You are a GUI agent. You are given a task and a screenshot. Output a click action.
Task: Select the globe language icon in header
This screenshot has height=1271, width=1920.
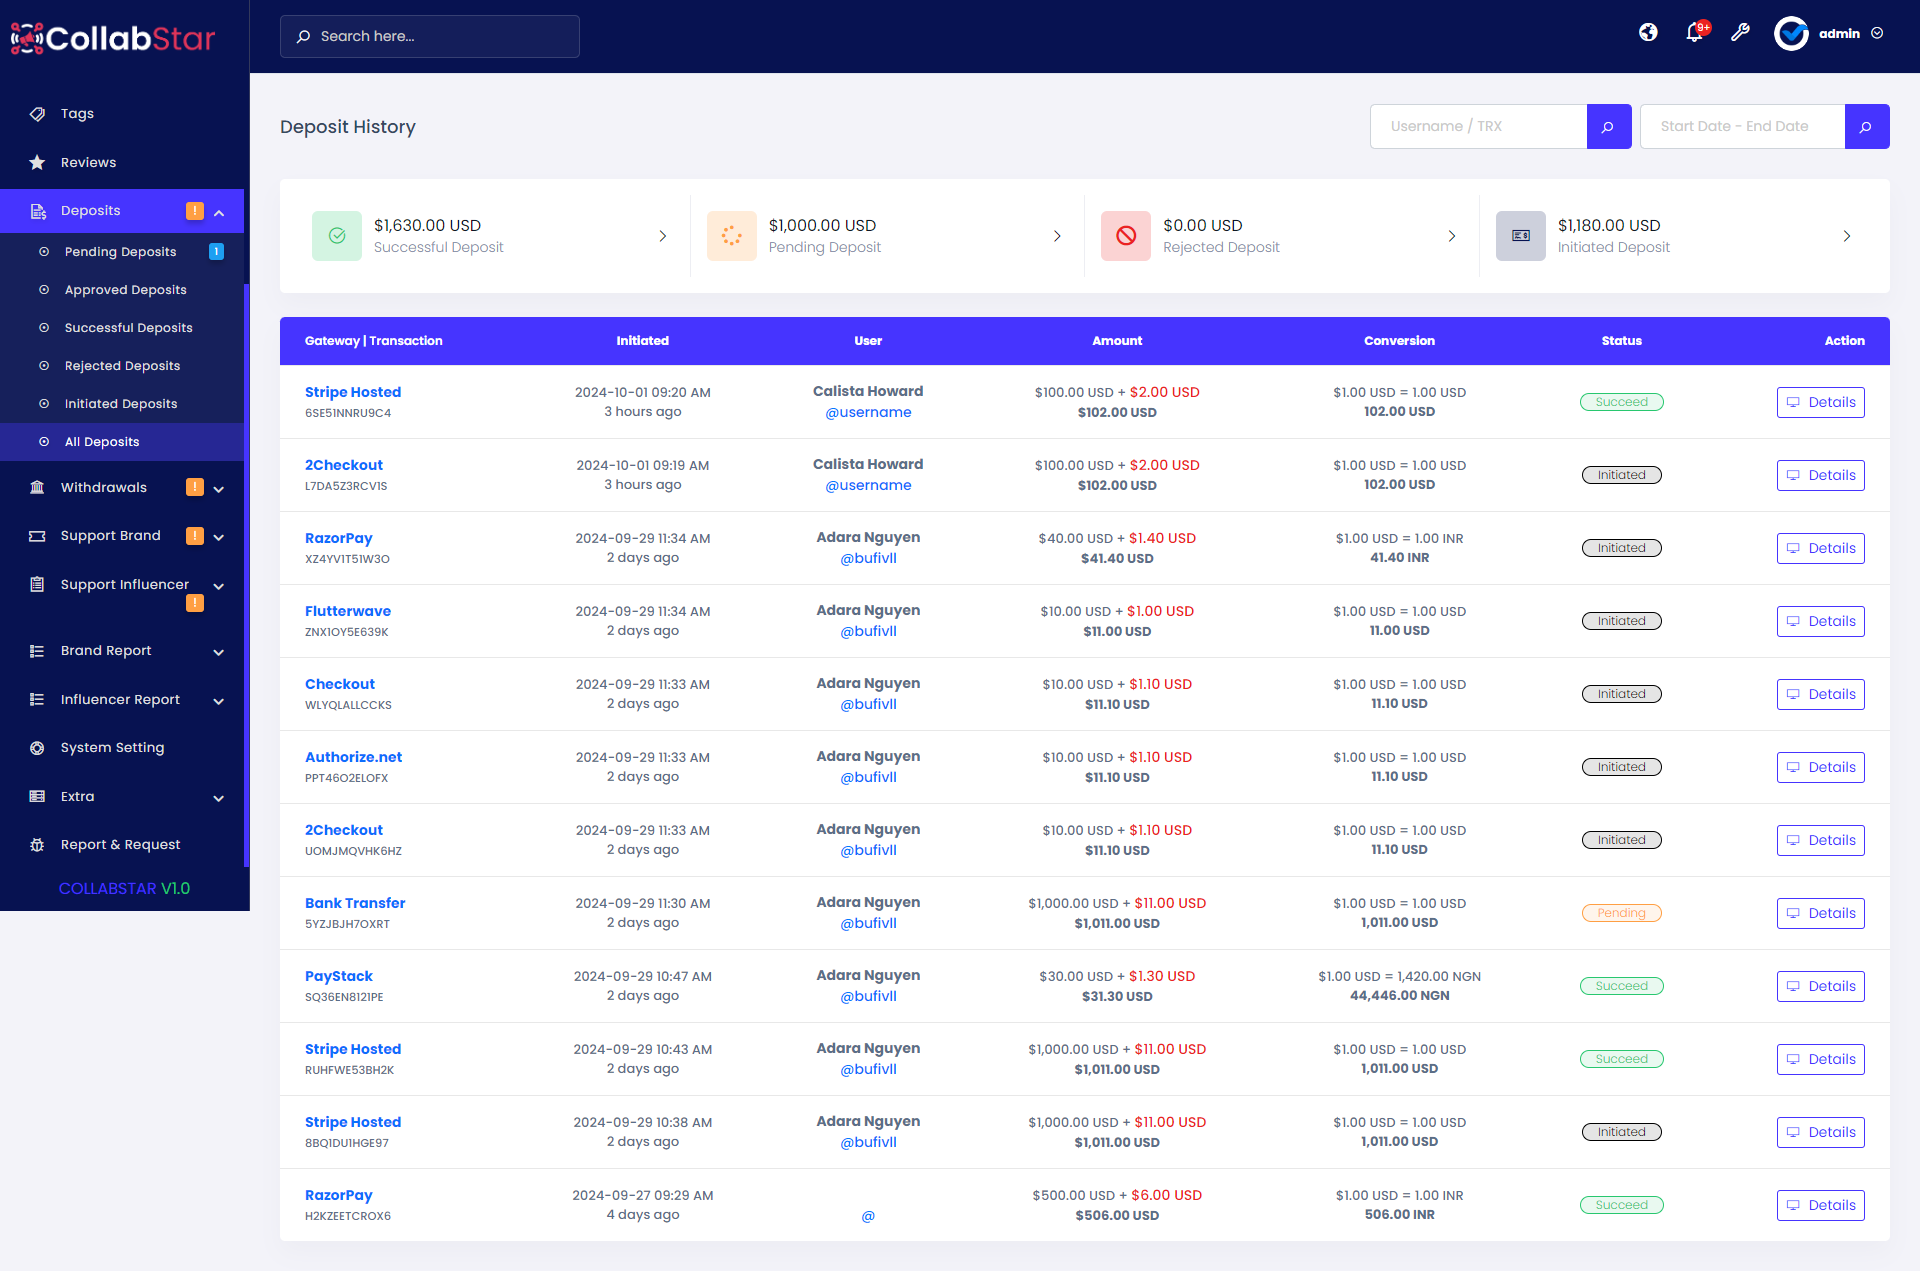1648,33
